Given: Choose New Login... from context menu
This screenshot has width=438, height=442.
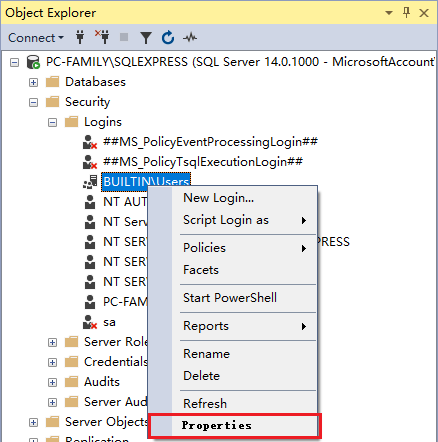Looking at the screenshot, I should click(233, 198).
